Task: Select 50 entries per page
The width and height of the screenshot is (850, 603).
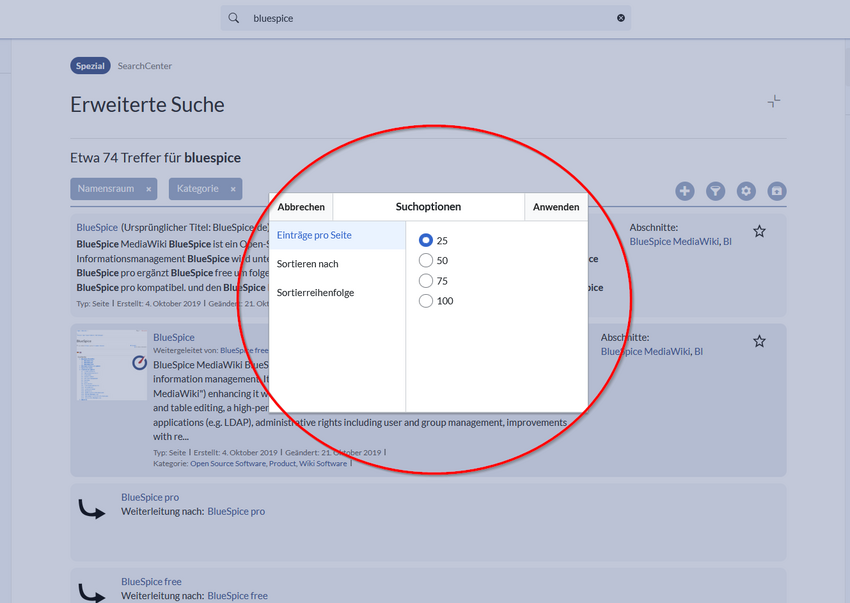Action: coord(426,260)
